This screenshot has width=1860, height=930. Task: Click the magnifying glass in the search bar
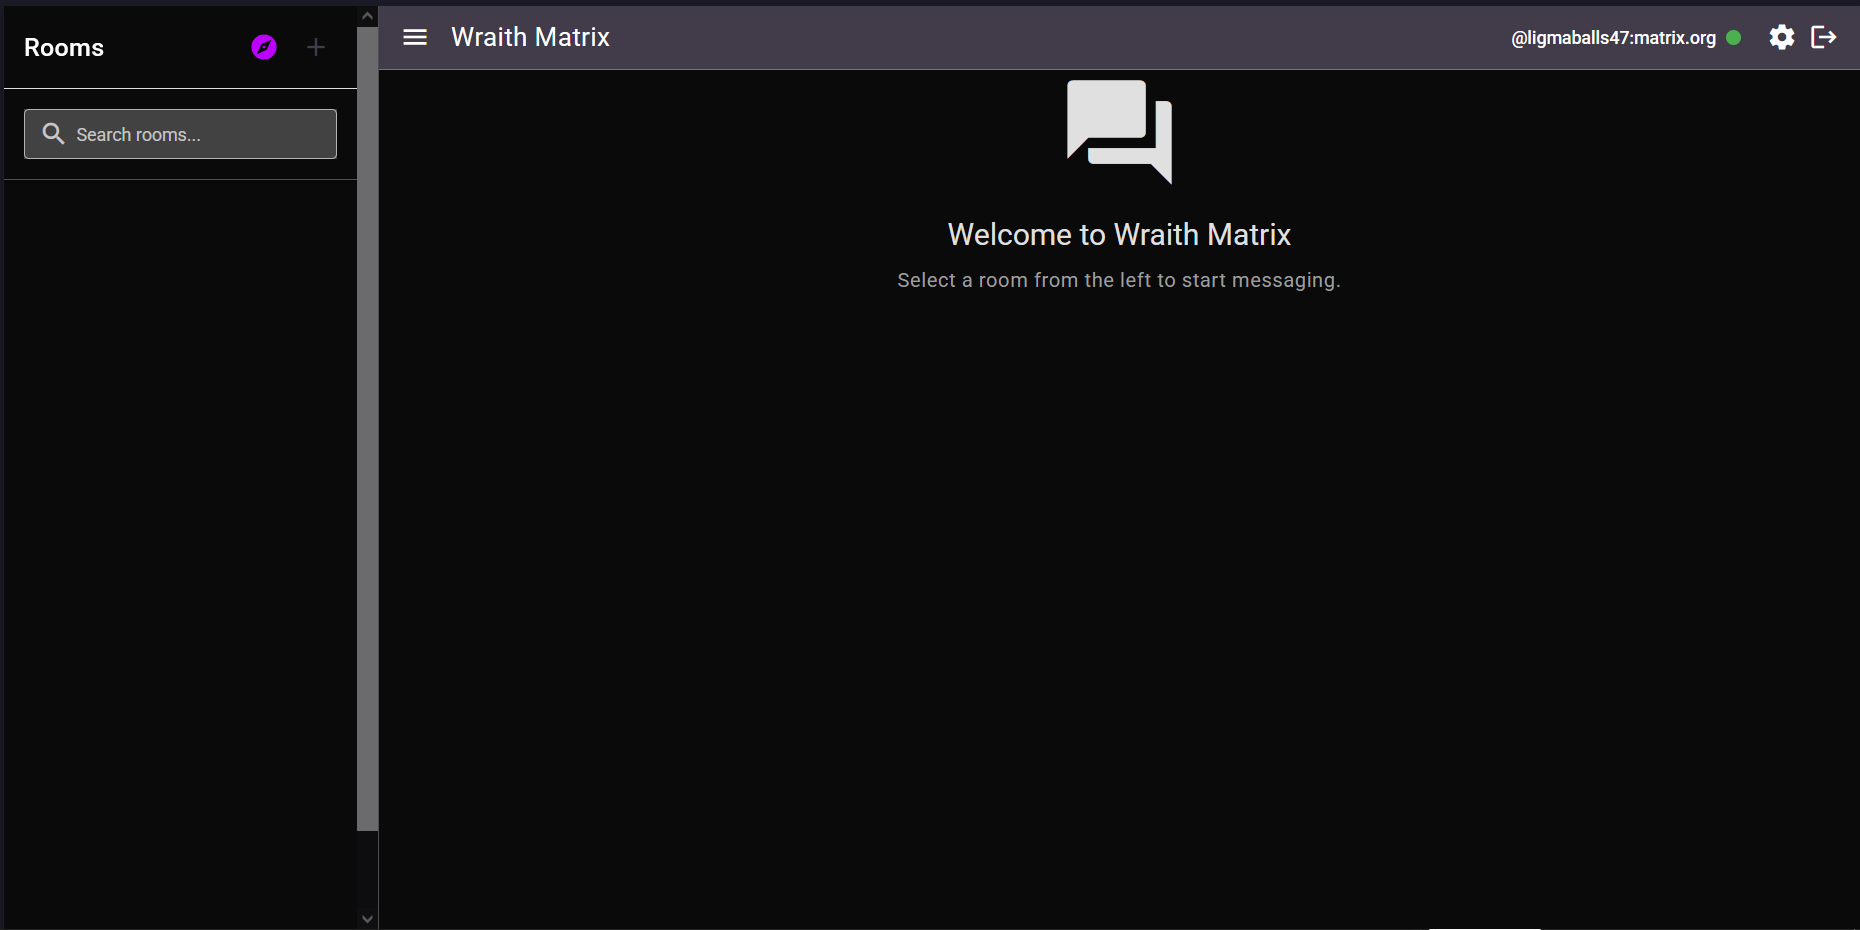tap(54, 133)
